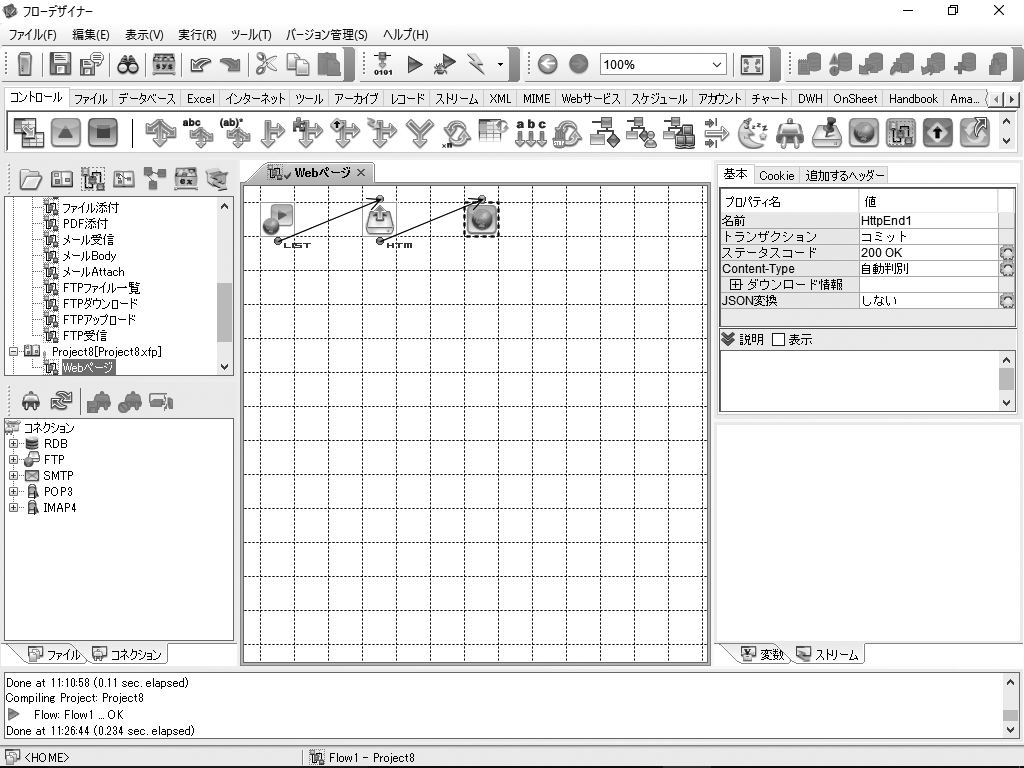
Task: Switch to the コネクション pane tab
Action: [127, 654]
